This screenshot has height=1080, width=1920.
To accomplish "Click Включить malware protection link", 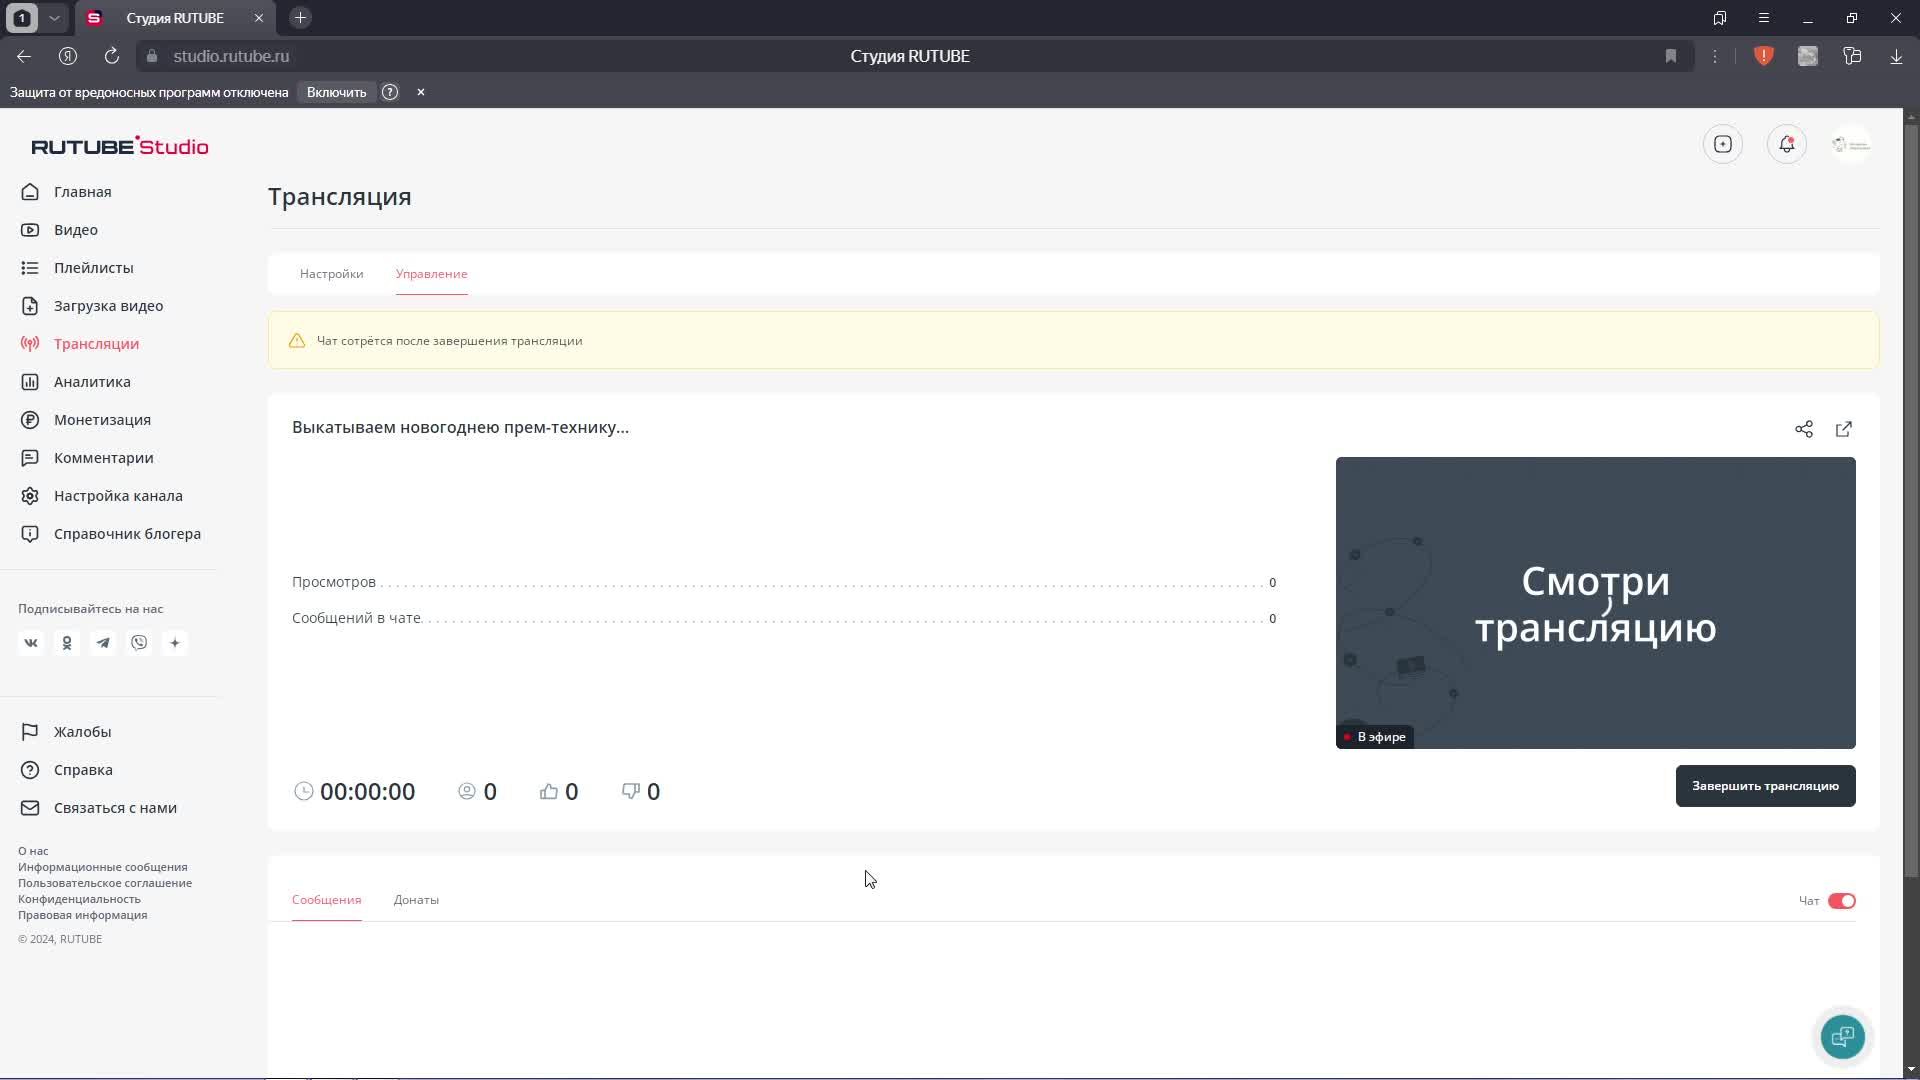I will pos(336,91).
